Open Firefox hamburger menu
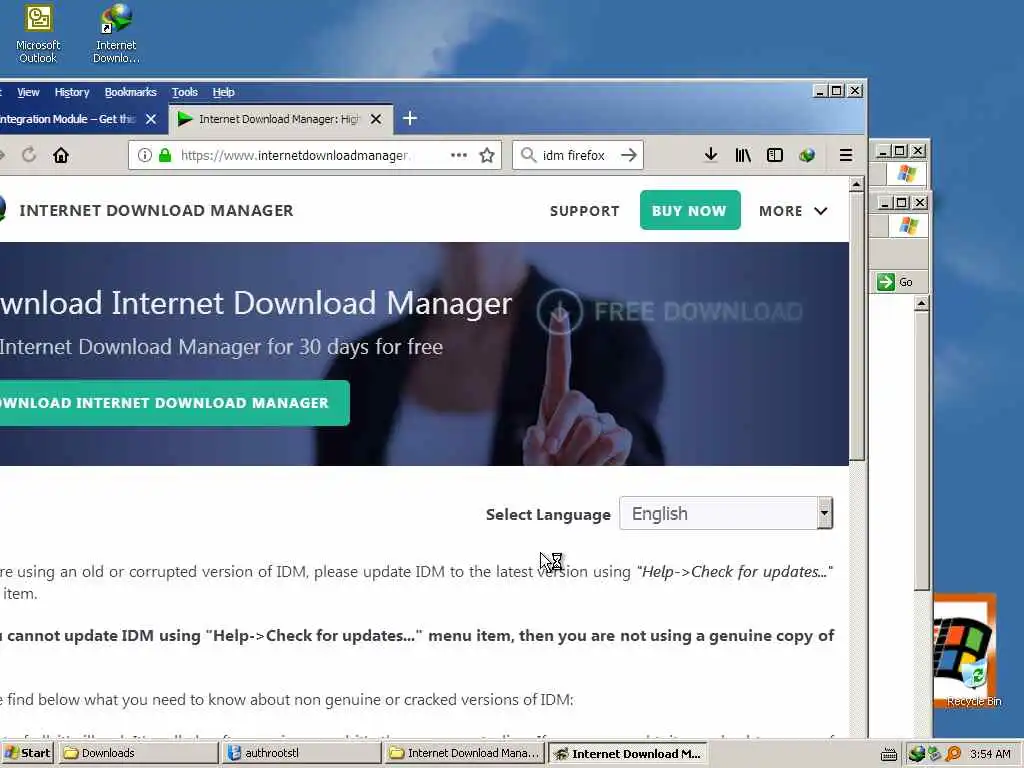The image size is (1024, 768). (x=846, y=155)
